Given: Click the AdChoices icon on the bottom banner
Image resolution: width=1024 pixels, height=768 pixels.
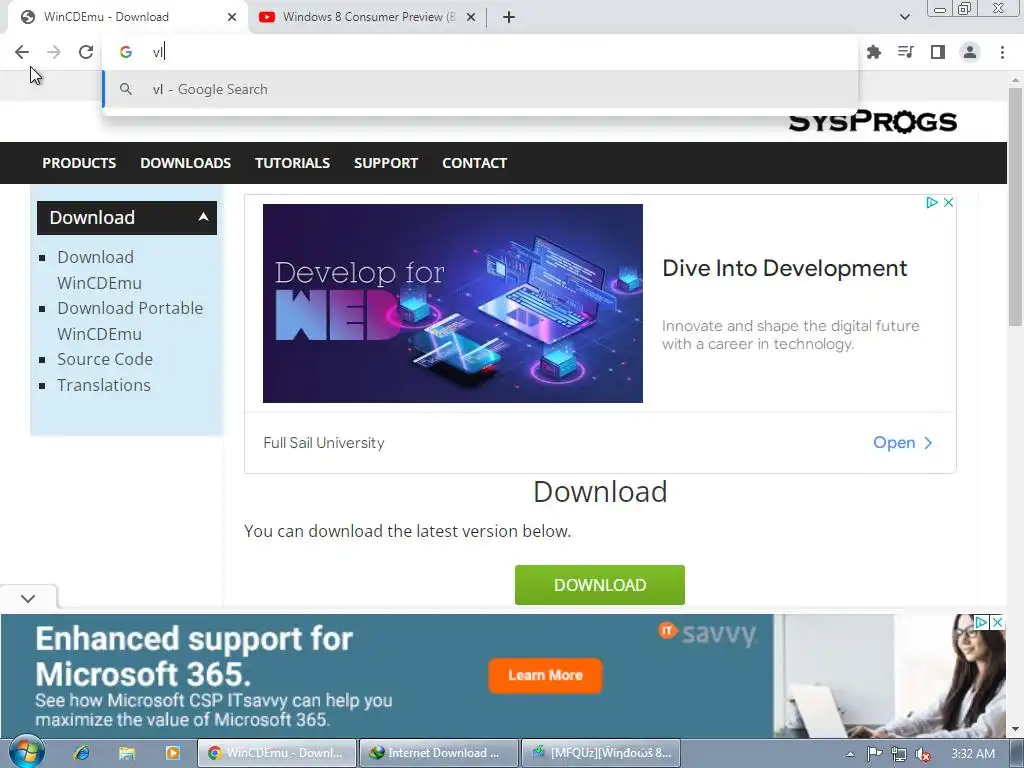Looking at the screenshot, I should pos(981,622).
